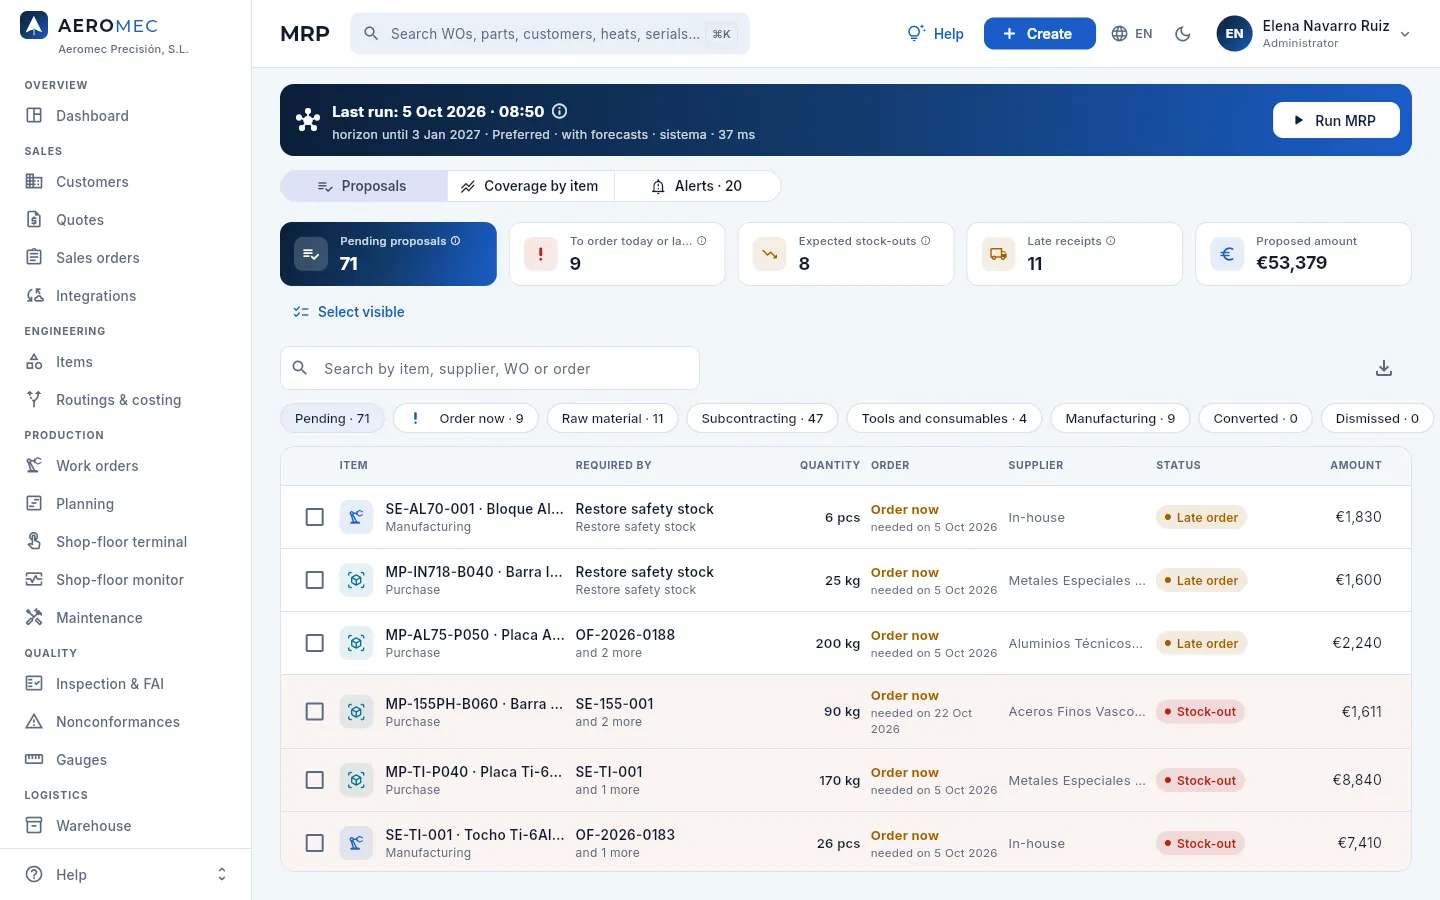
Task: Switch to the Proposals tab
Action: click(364, 186)
